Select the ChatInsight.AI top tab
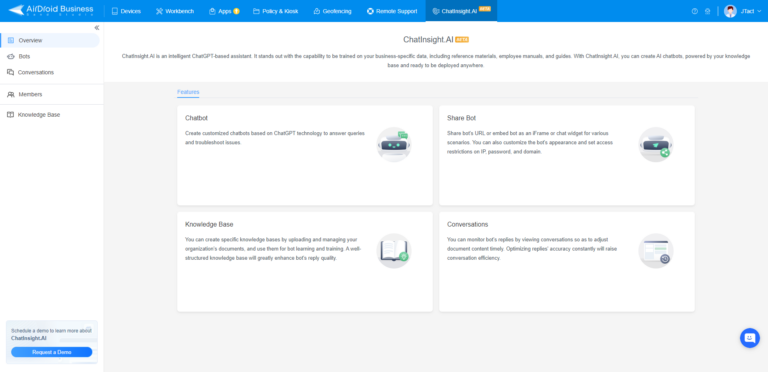 click(461, 11)
